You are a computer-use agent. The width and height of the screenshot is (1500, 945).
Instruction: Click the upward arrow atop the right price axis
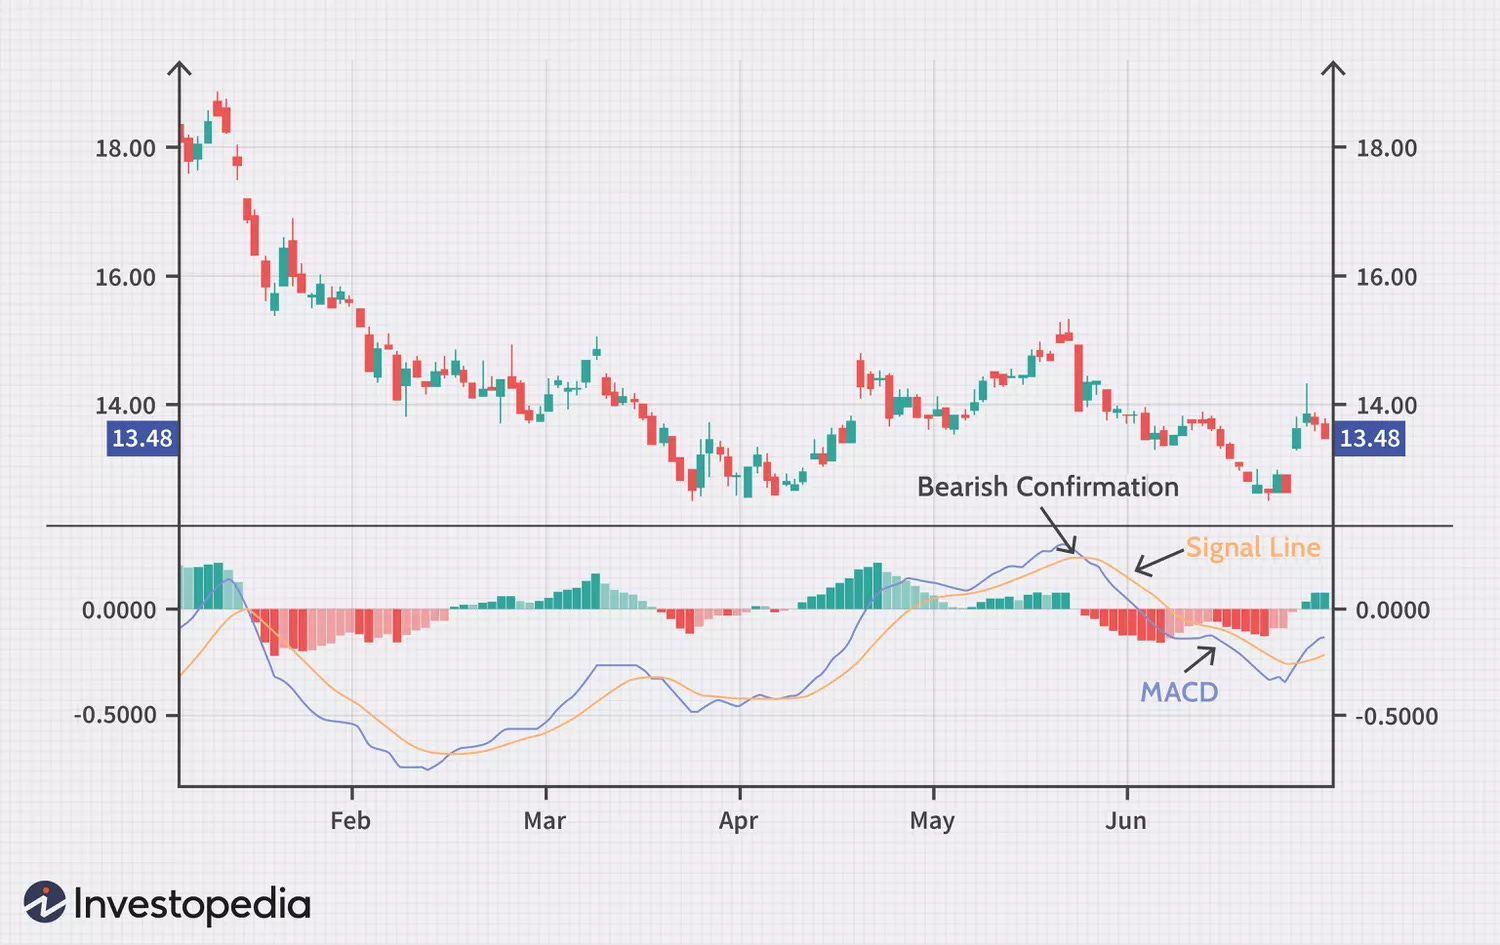[1332, 69]
